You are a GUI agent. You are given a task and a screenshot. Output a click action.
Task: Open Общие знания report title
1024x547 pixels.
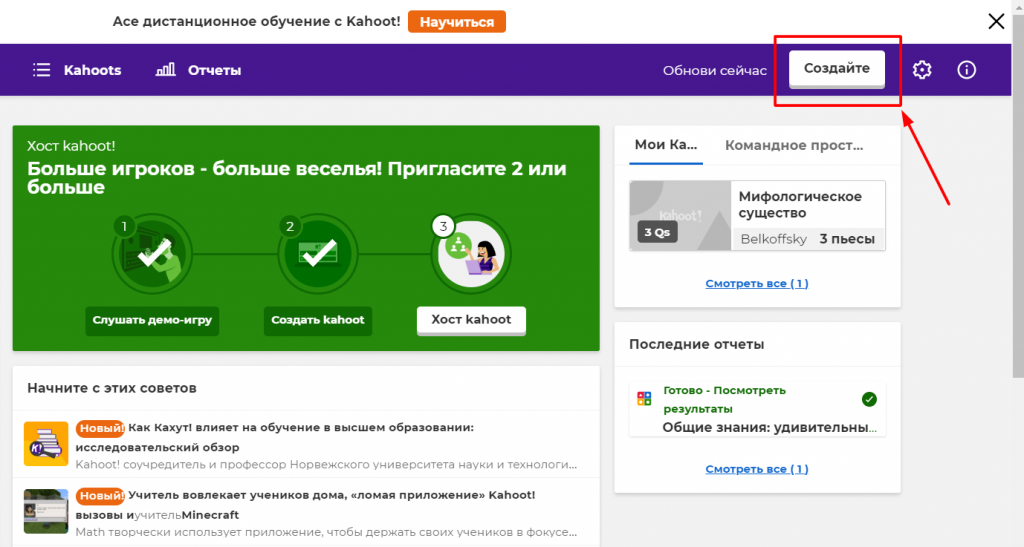click(769, 428)
